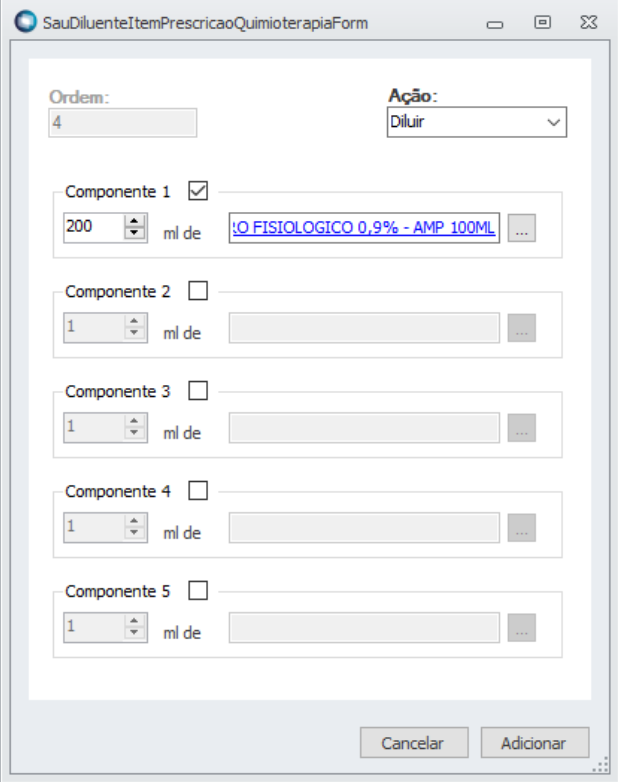
Task: Maximize the SauDiluenteItemPrescricaoQuimioterapiaForm window
Action: [x=543, y=22]
